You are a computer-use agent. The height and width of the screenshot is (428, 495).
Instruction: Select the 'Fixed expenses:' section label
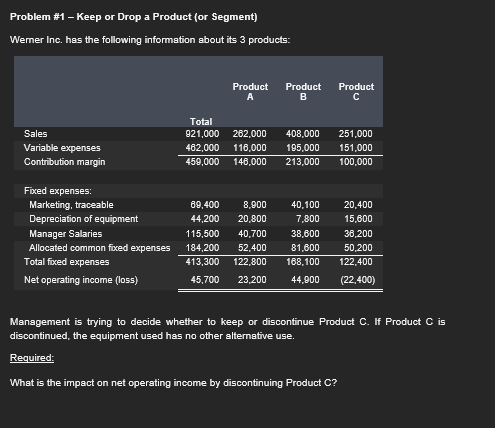(x=58, y=191)
